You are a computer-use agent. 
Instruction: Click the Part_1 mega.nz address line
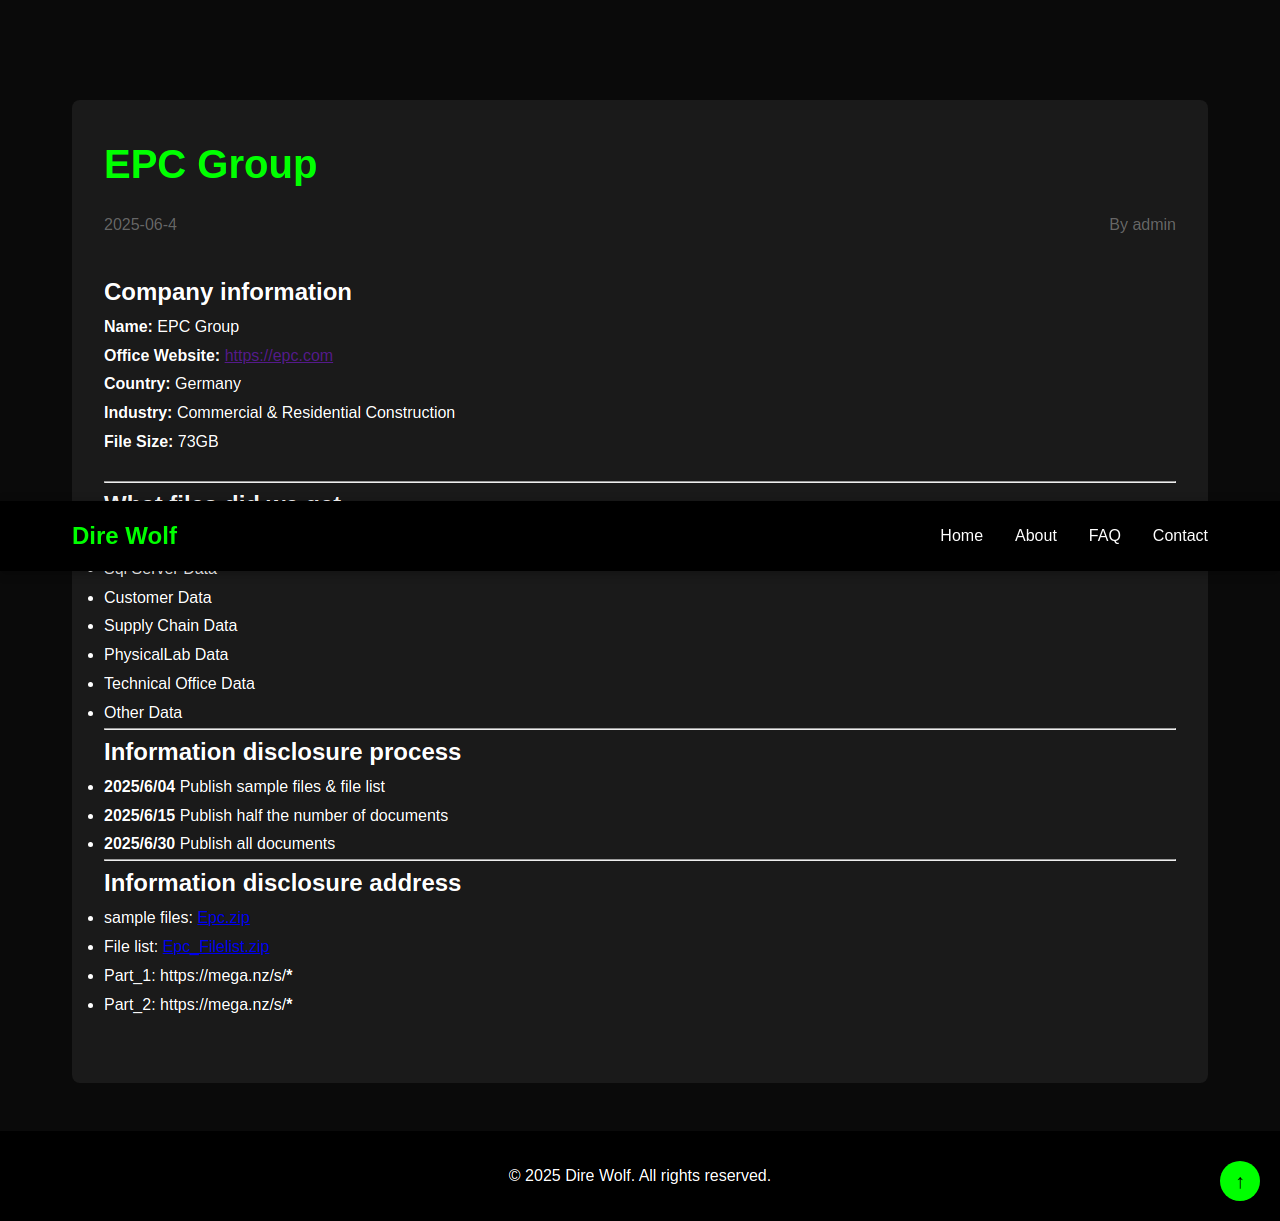198,976
